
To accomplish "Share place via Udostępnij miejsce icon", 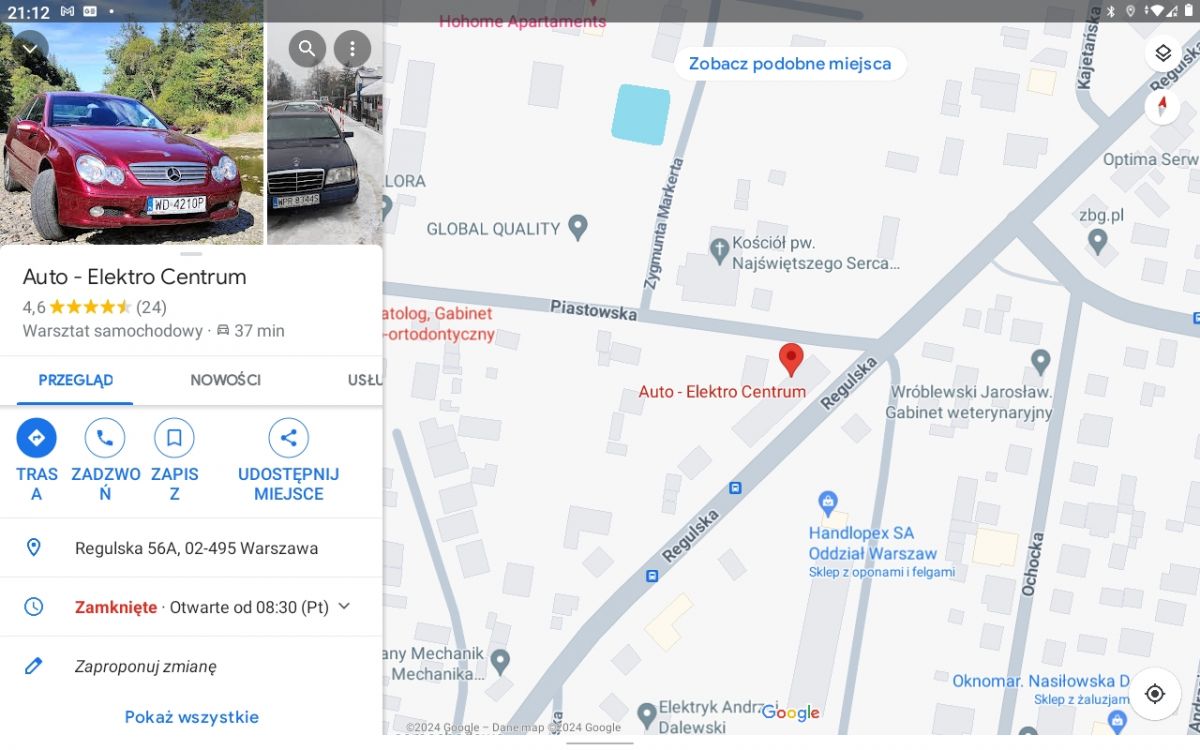I will click(288, 438).
